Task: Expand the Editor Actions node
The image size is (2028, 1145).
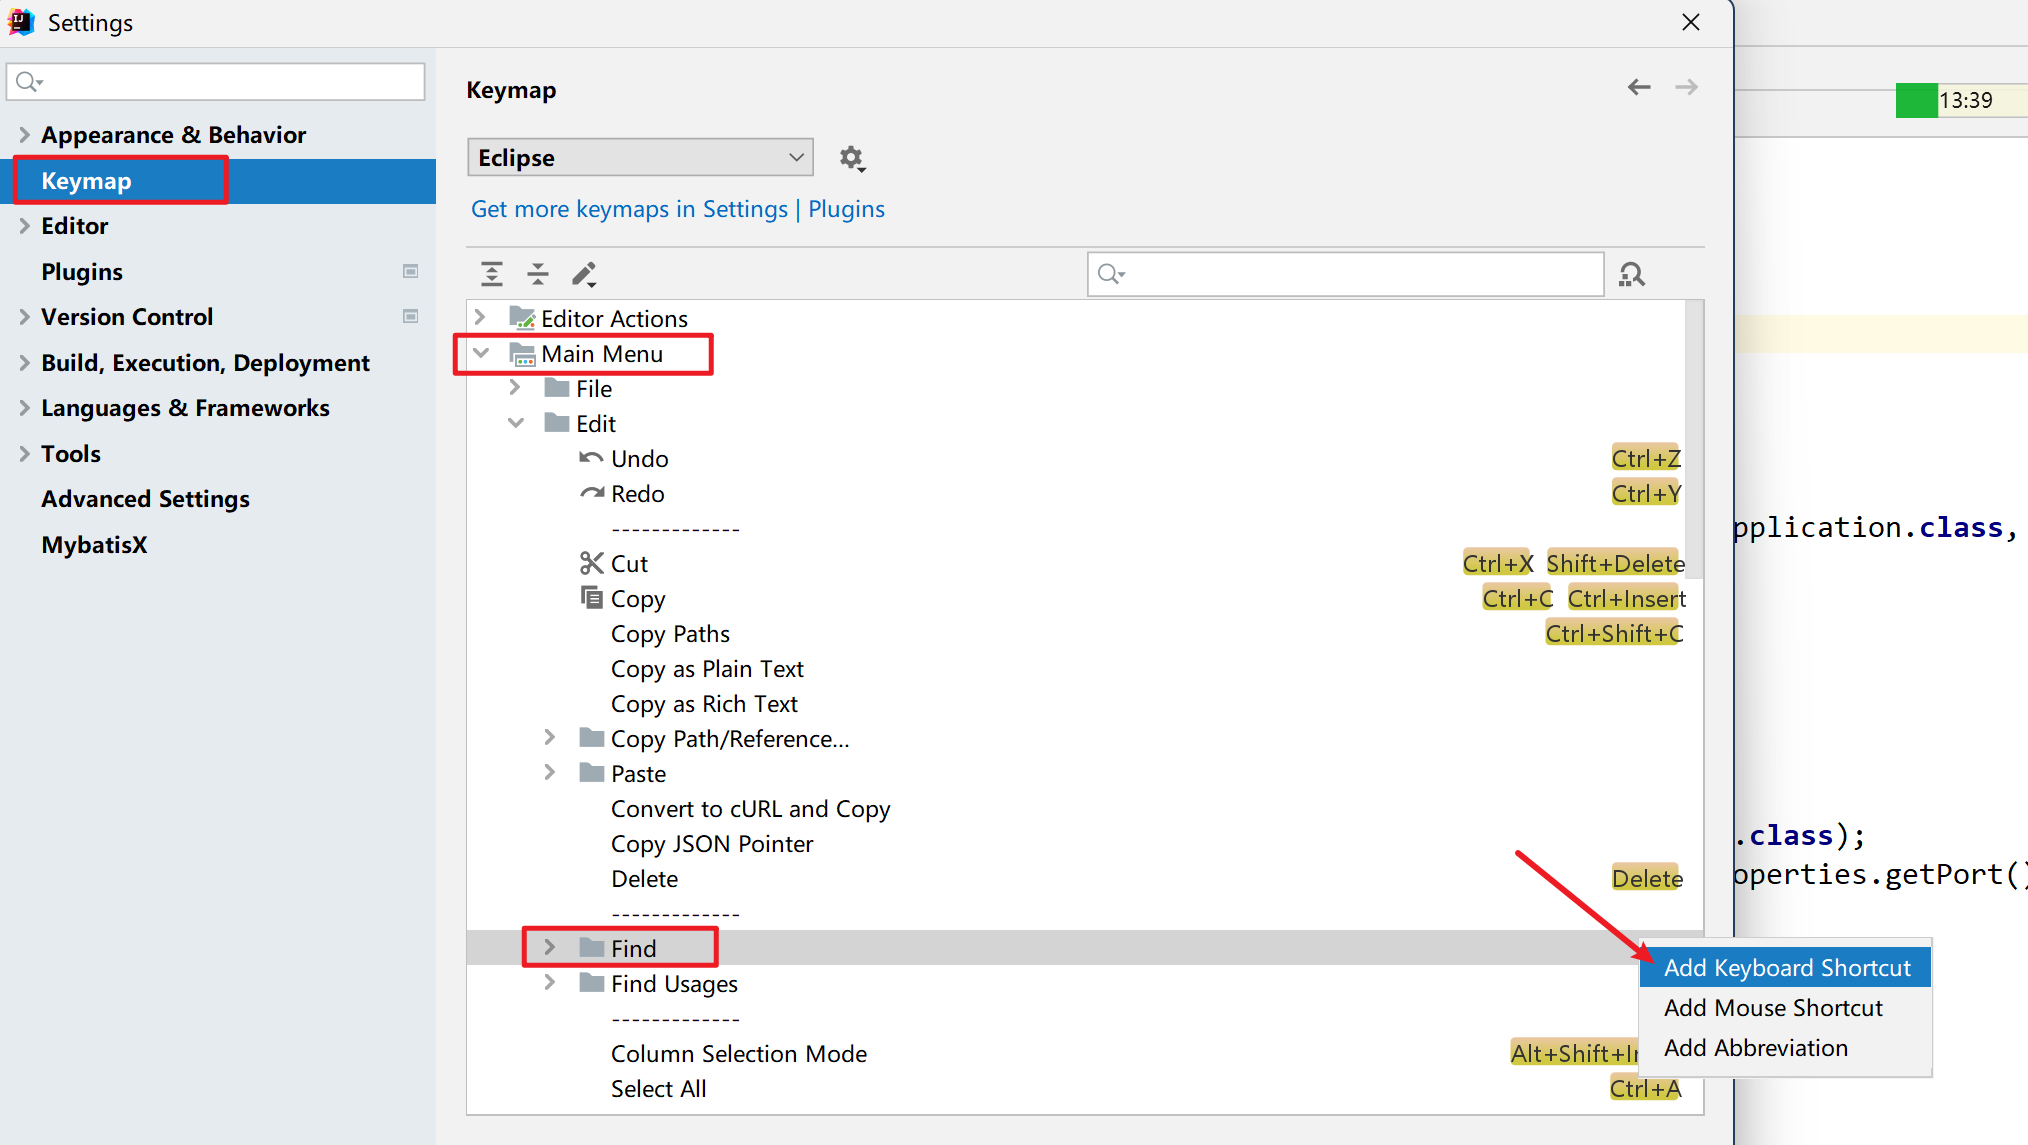Action: pyautogui.click(x=481, y=318)
